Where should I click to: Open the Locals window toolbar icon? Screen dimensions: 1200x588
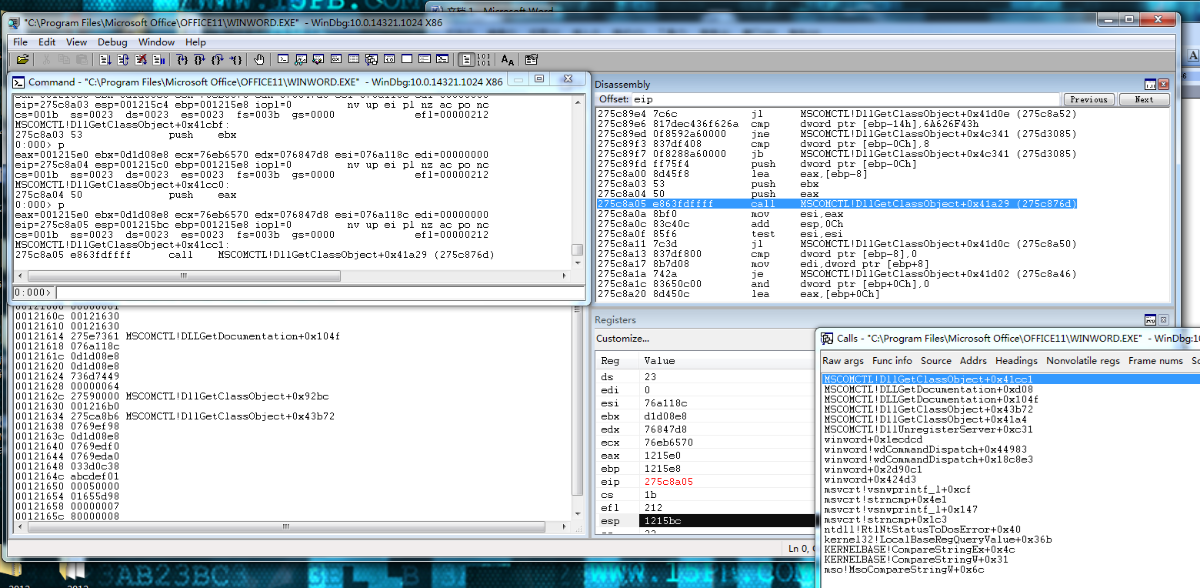pyautogui.click(x=319, y=60)
